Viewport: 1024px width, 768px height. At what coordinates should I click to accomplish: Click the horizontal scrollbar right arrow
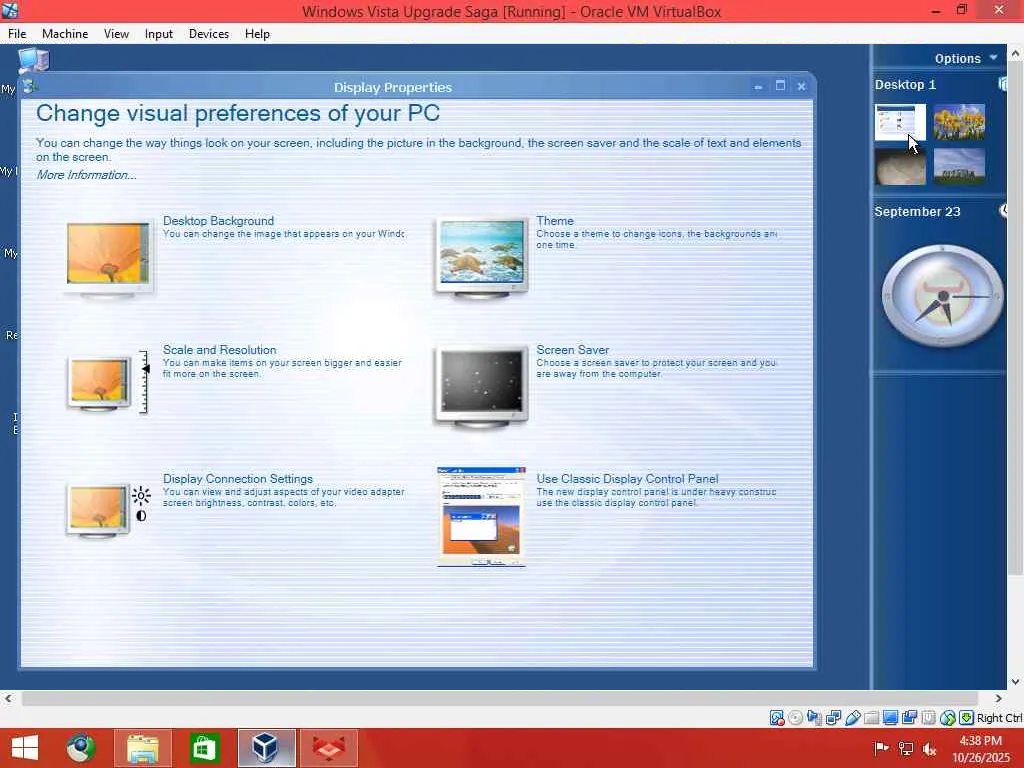[x=999, y=698]
